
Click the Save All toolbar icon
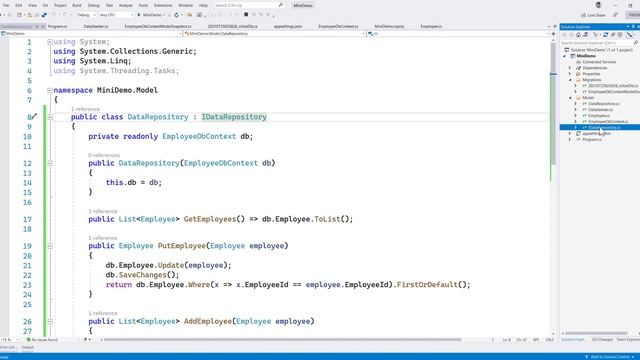click(x=44, y=15)
